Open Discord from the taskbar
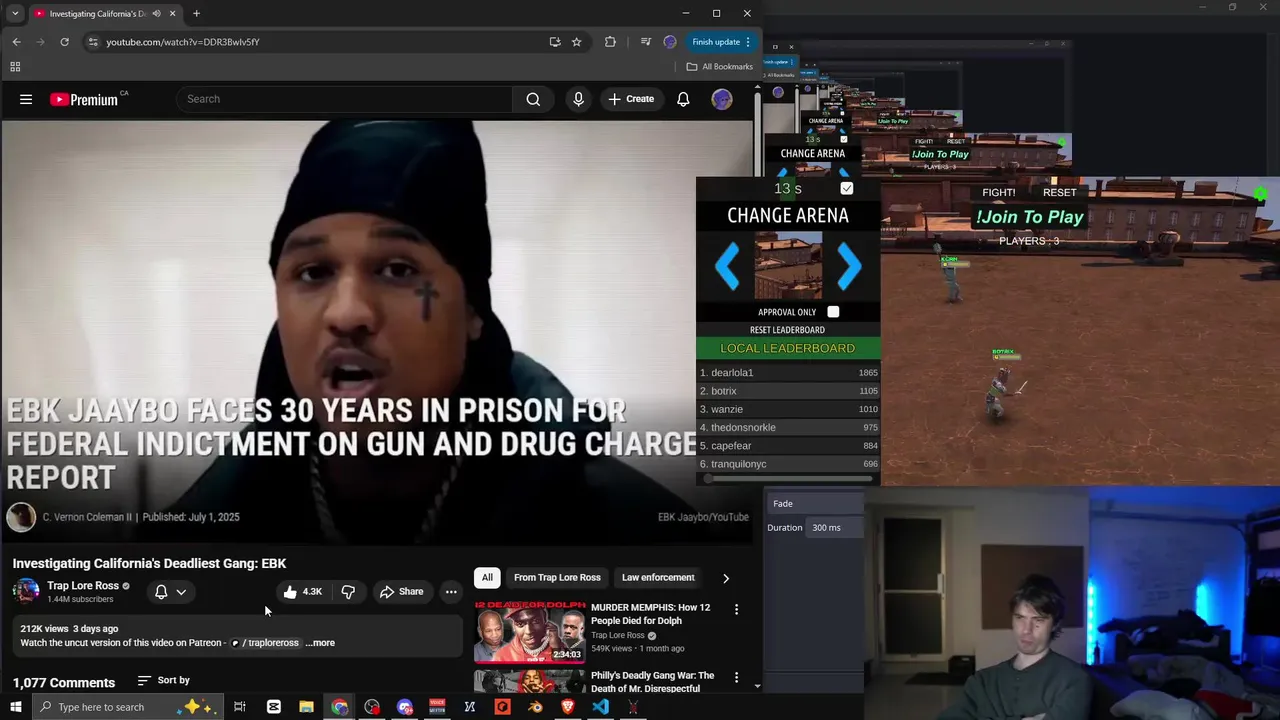This screenshot has height=720, width=1280. click(x=405, y=707)
